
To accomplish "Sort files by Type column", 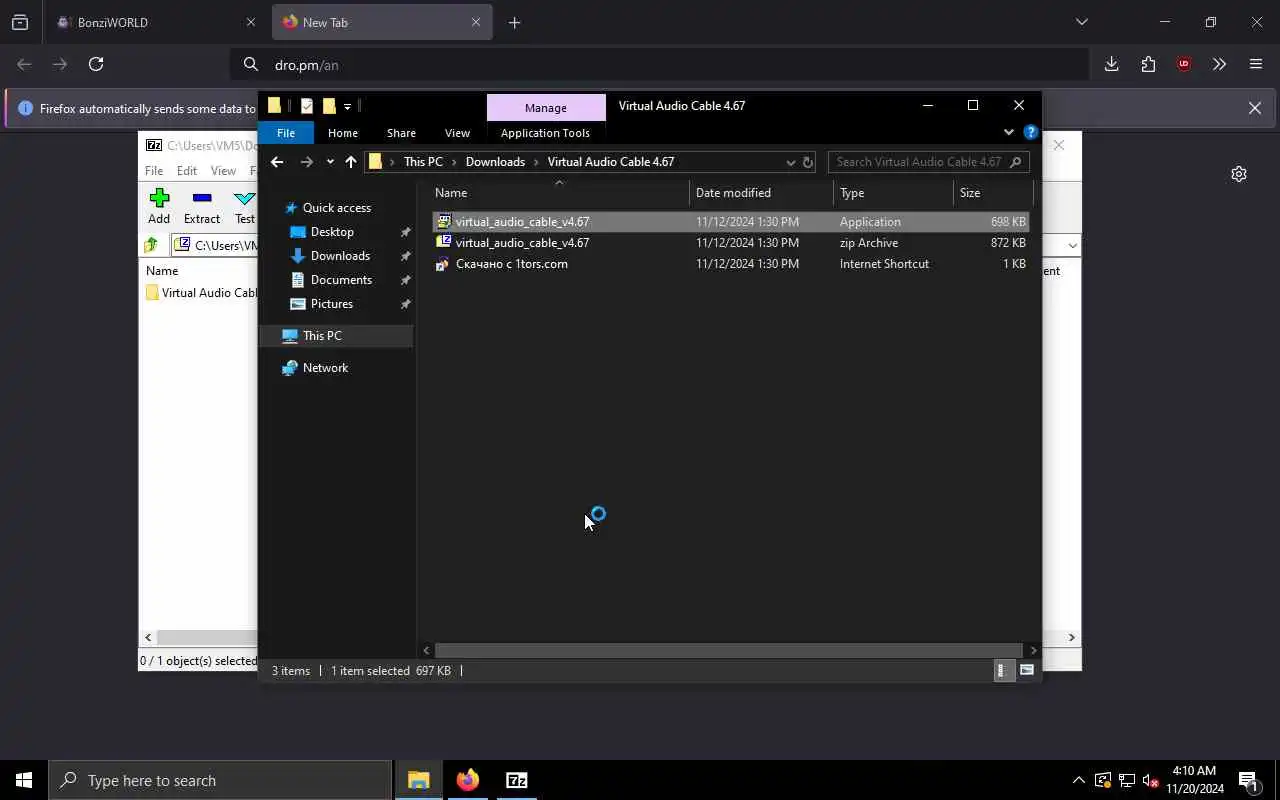I will point(852,193).
